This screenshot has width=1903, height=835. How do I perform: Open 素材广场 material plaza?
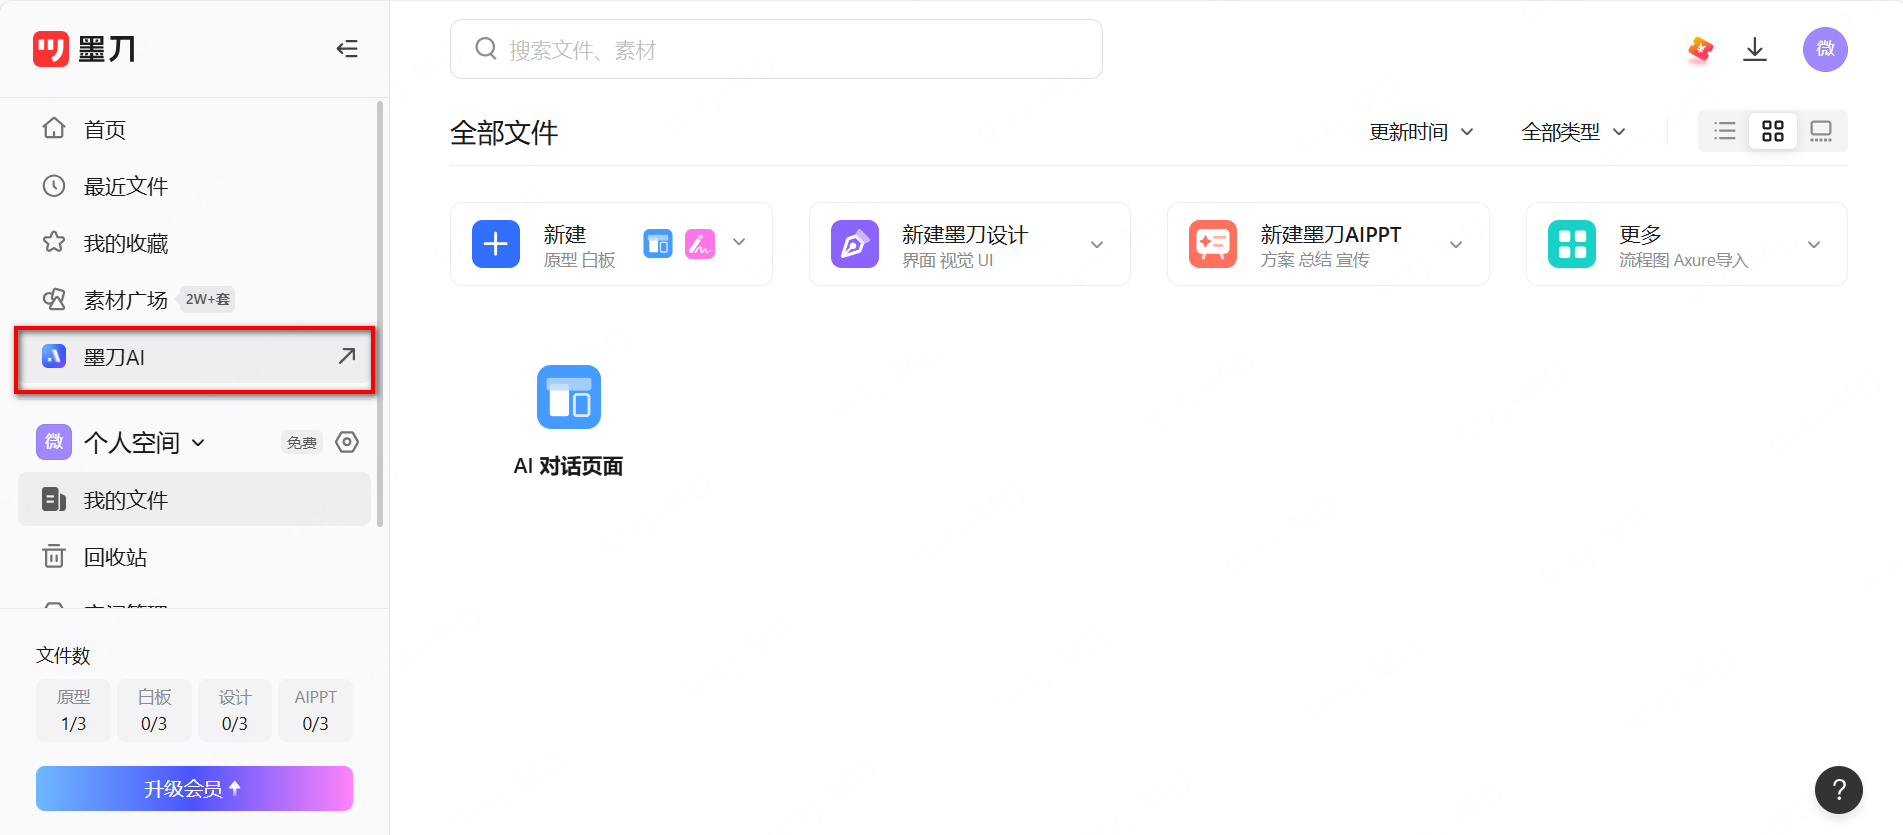tap(194, 300)
